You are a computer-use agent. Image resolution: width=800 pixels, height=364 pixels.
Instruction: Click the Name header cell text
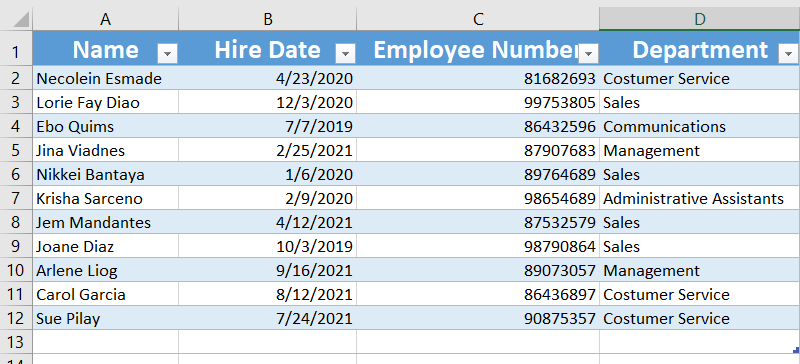click(106, 50)
